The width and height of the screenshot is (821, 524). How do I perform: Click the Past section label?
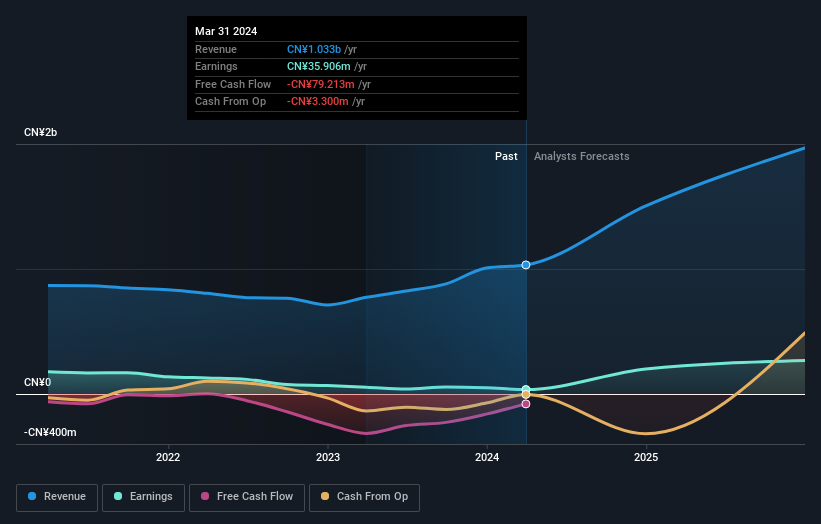tap(506, 157)
